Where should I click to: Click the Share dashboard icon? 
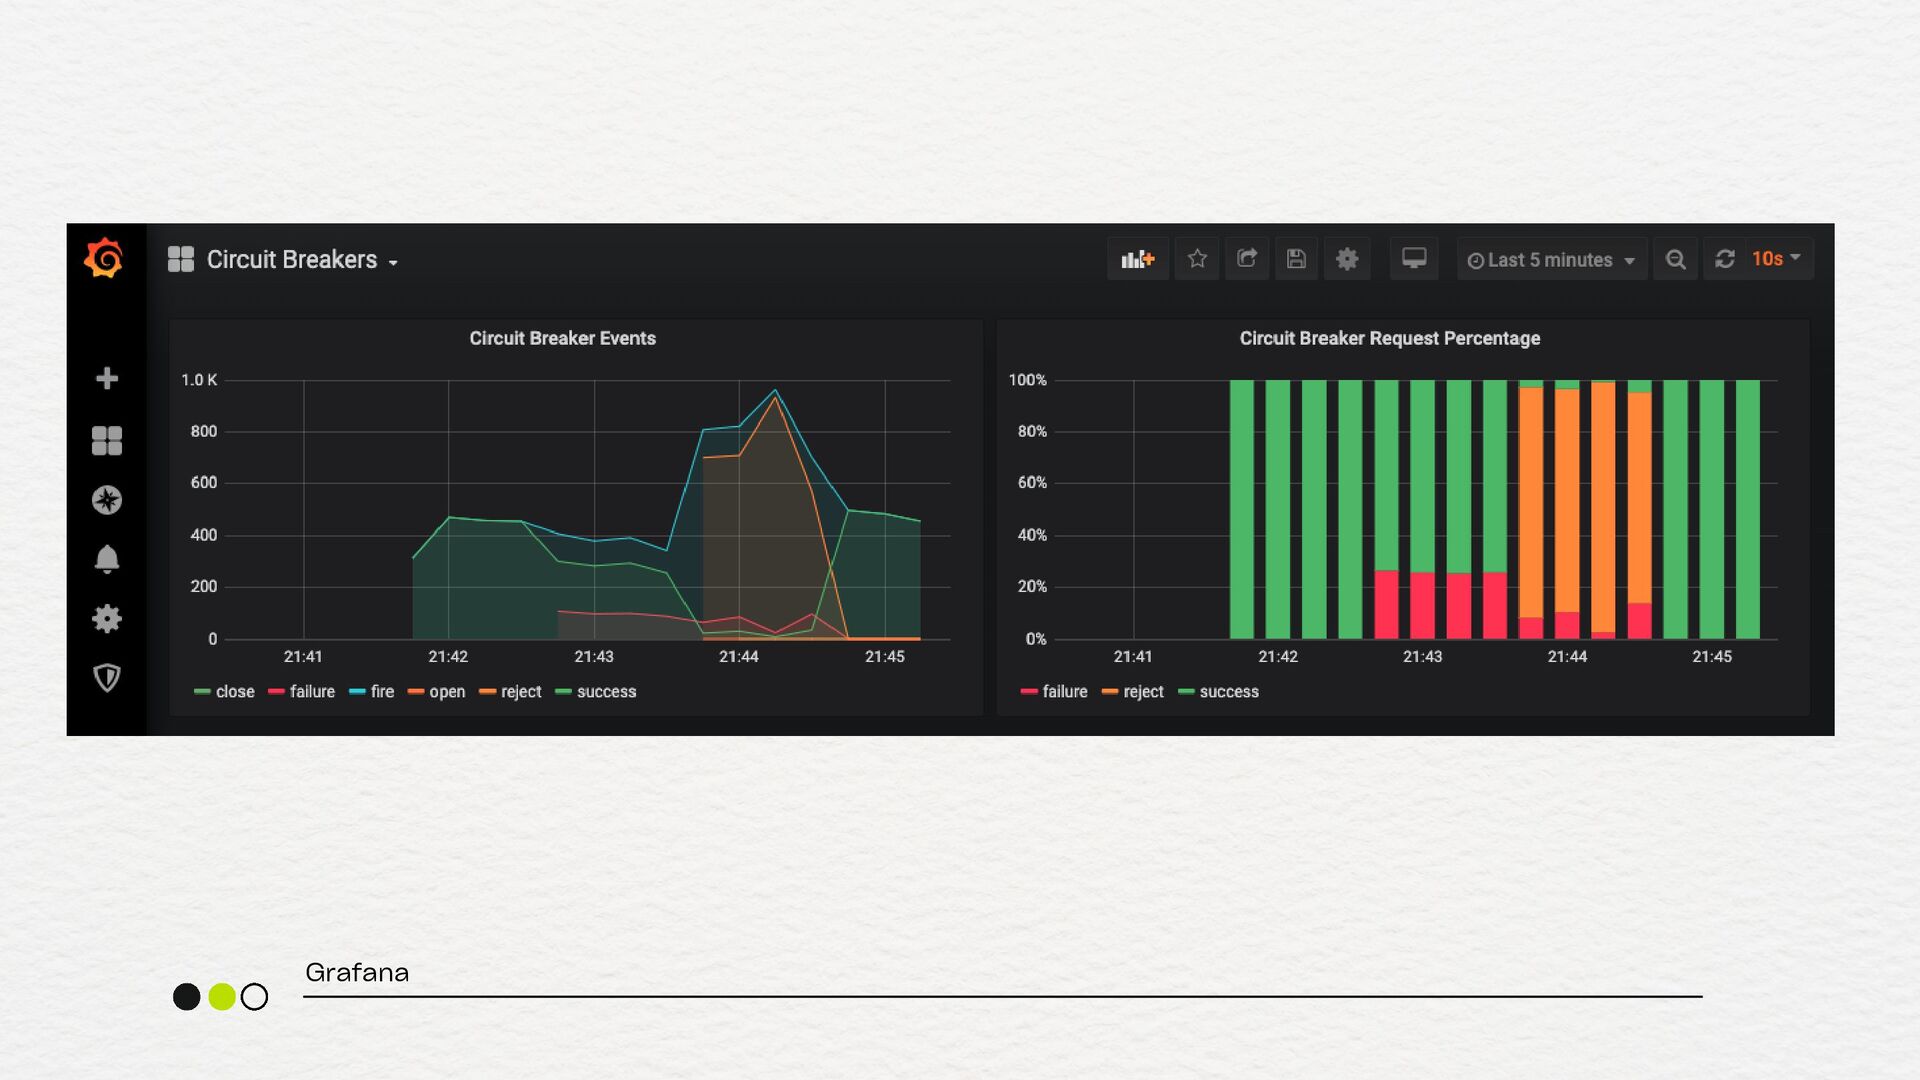tap(1246, 259)
